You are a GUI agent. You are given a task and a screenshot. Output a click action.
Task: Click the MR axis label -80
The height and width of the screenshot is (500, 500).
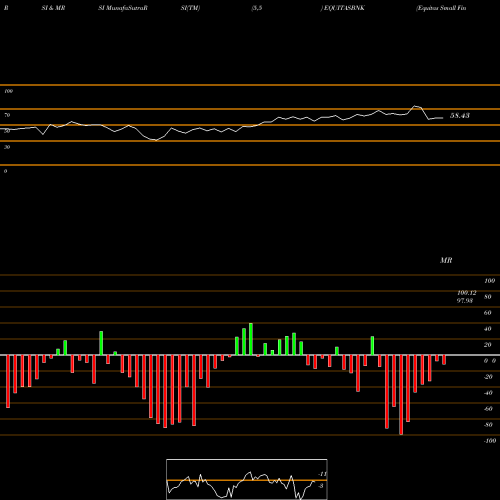click(488, 425)
